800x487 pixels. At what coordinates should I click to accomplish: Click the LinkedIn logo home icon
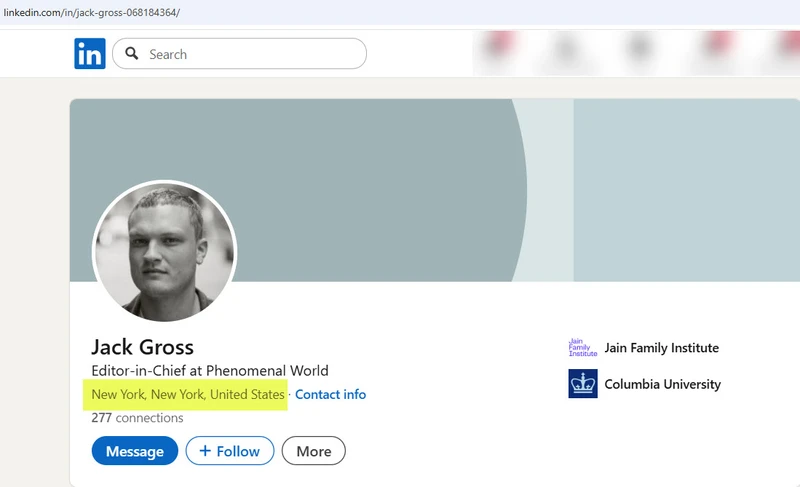pos(89,54)
